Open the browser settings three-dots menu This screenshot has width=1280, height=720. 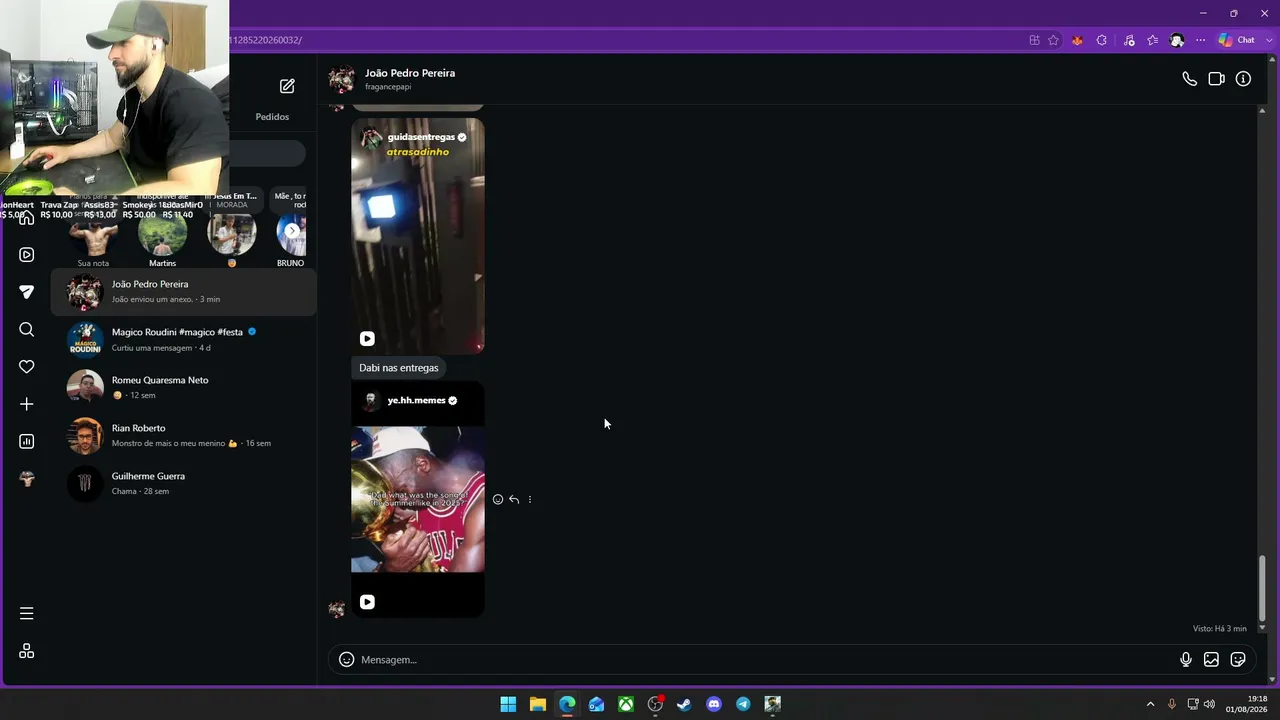tap(1201, 40)
